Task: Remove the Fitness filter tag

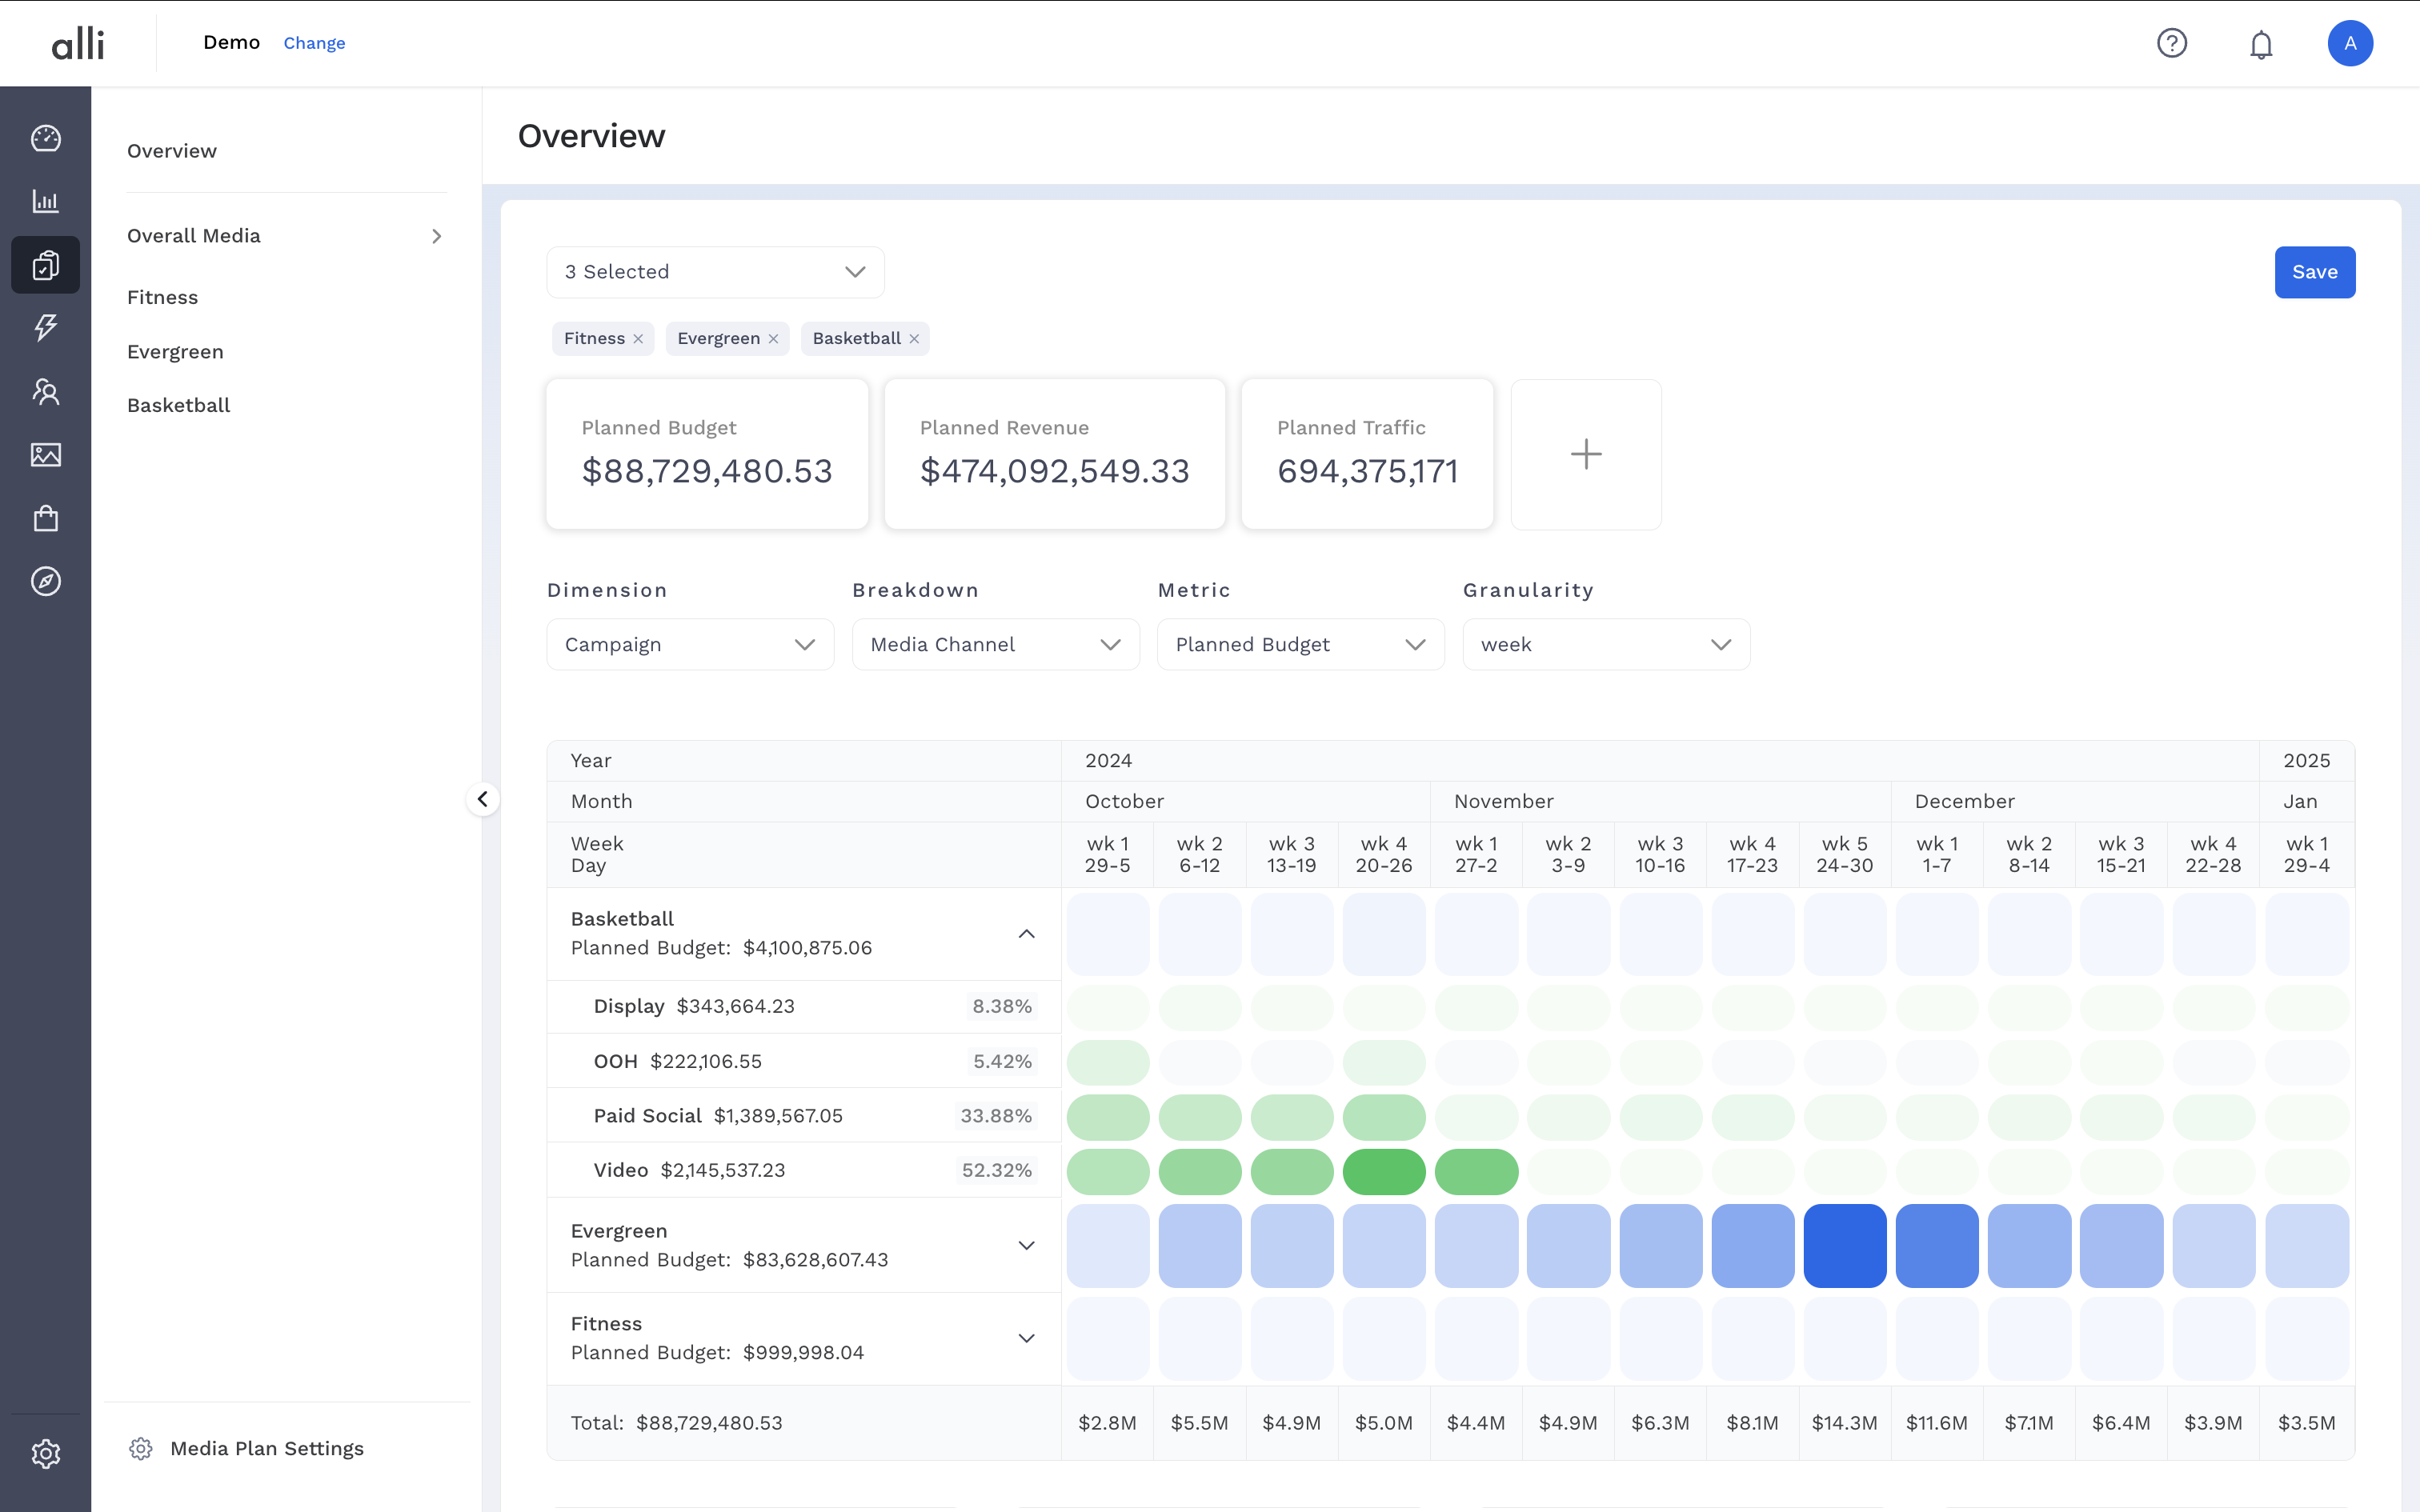Action: pos(638,339)
